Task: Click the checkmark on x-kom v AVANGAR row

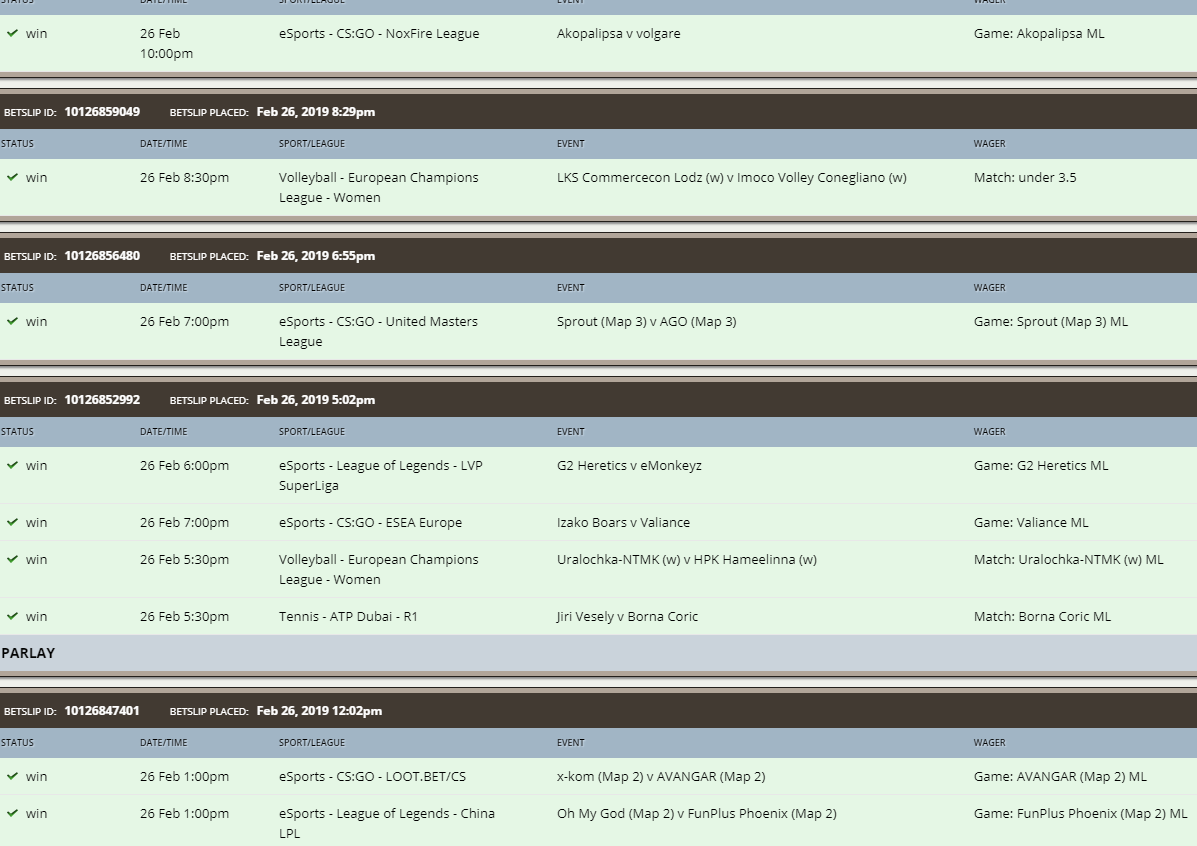Action: (12, 777)
